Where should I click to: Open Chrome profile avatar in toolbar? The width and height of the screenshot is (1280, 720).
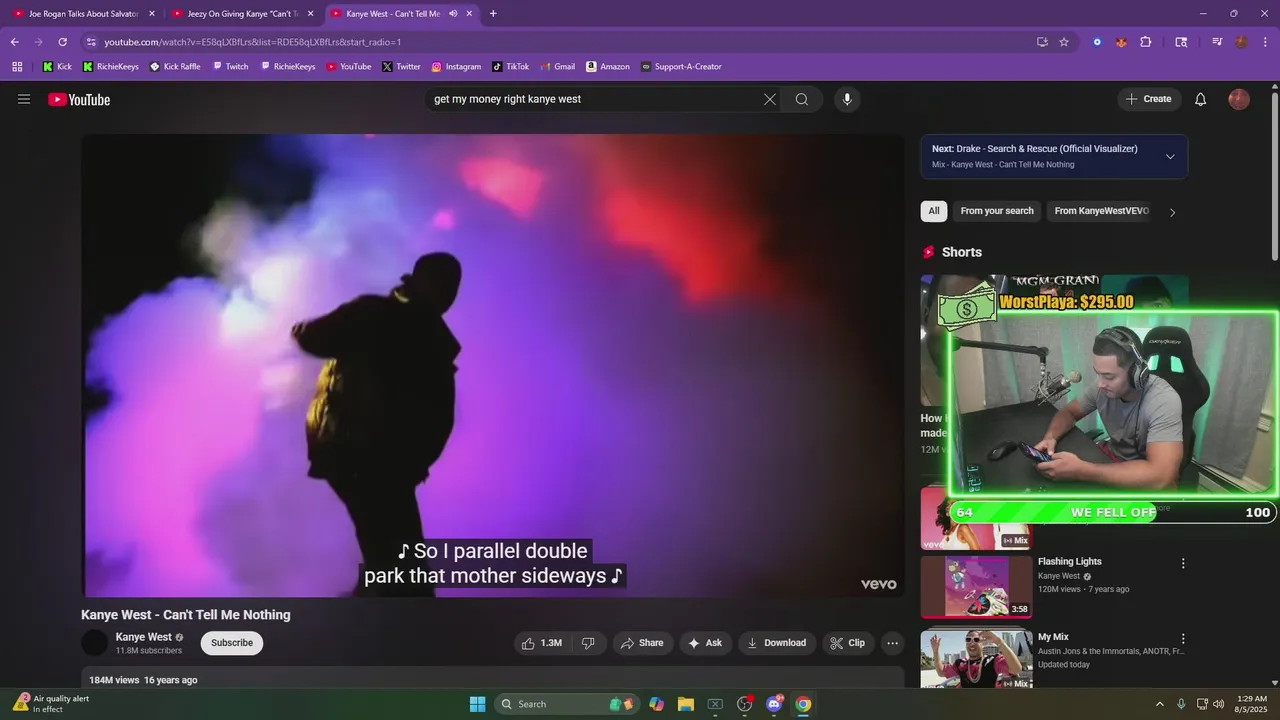(x=1241, y=42)
